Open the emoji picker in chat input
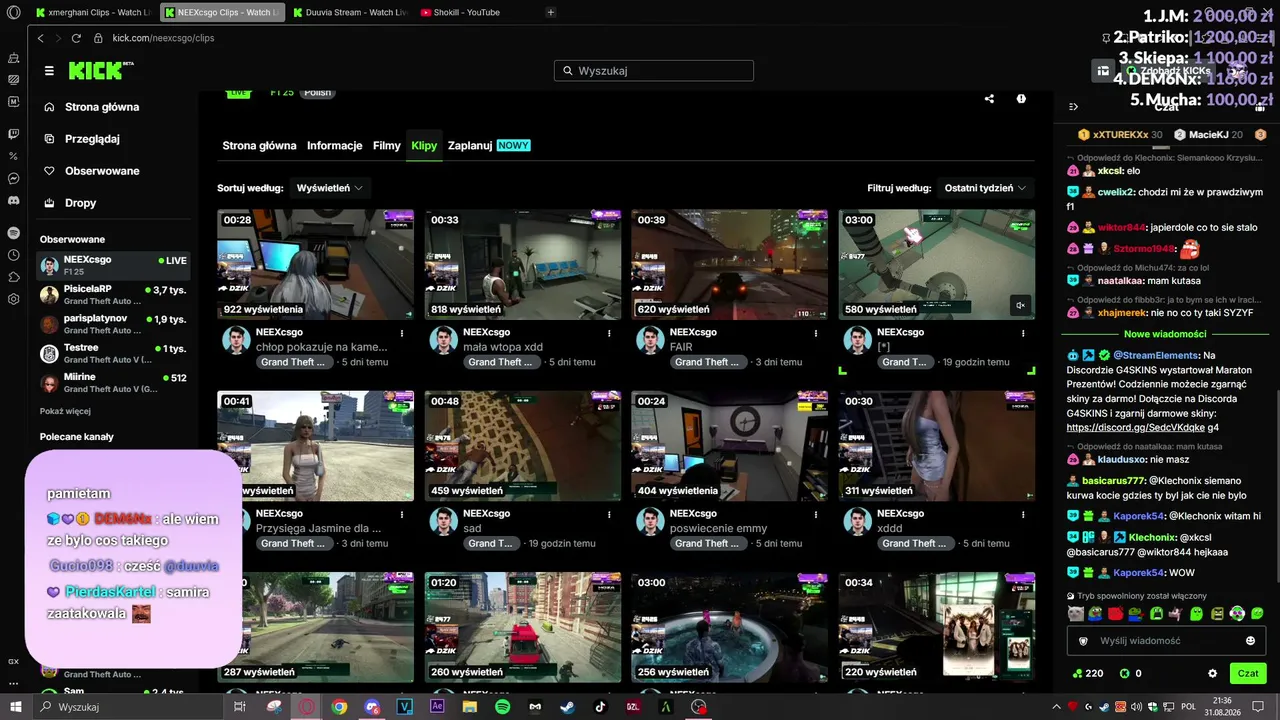Screen dimensions: 1280x720 1250,641
